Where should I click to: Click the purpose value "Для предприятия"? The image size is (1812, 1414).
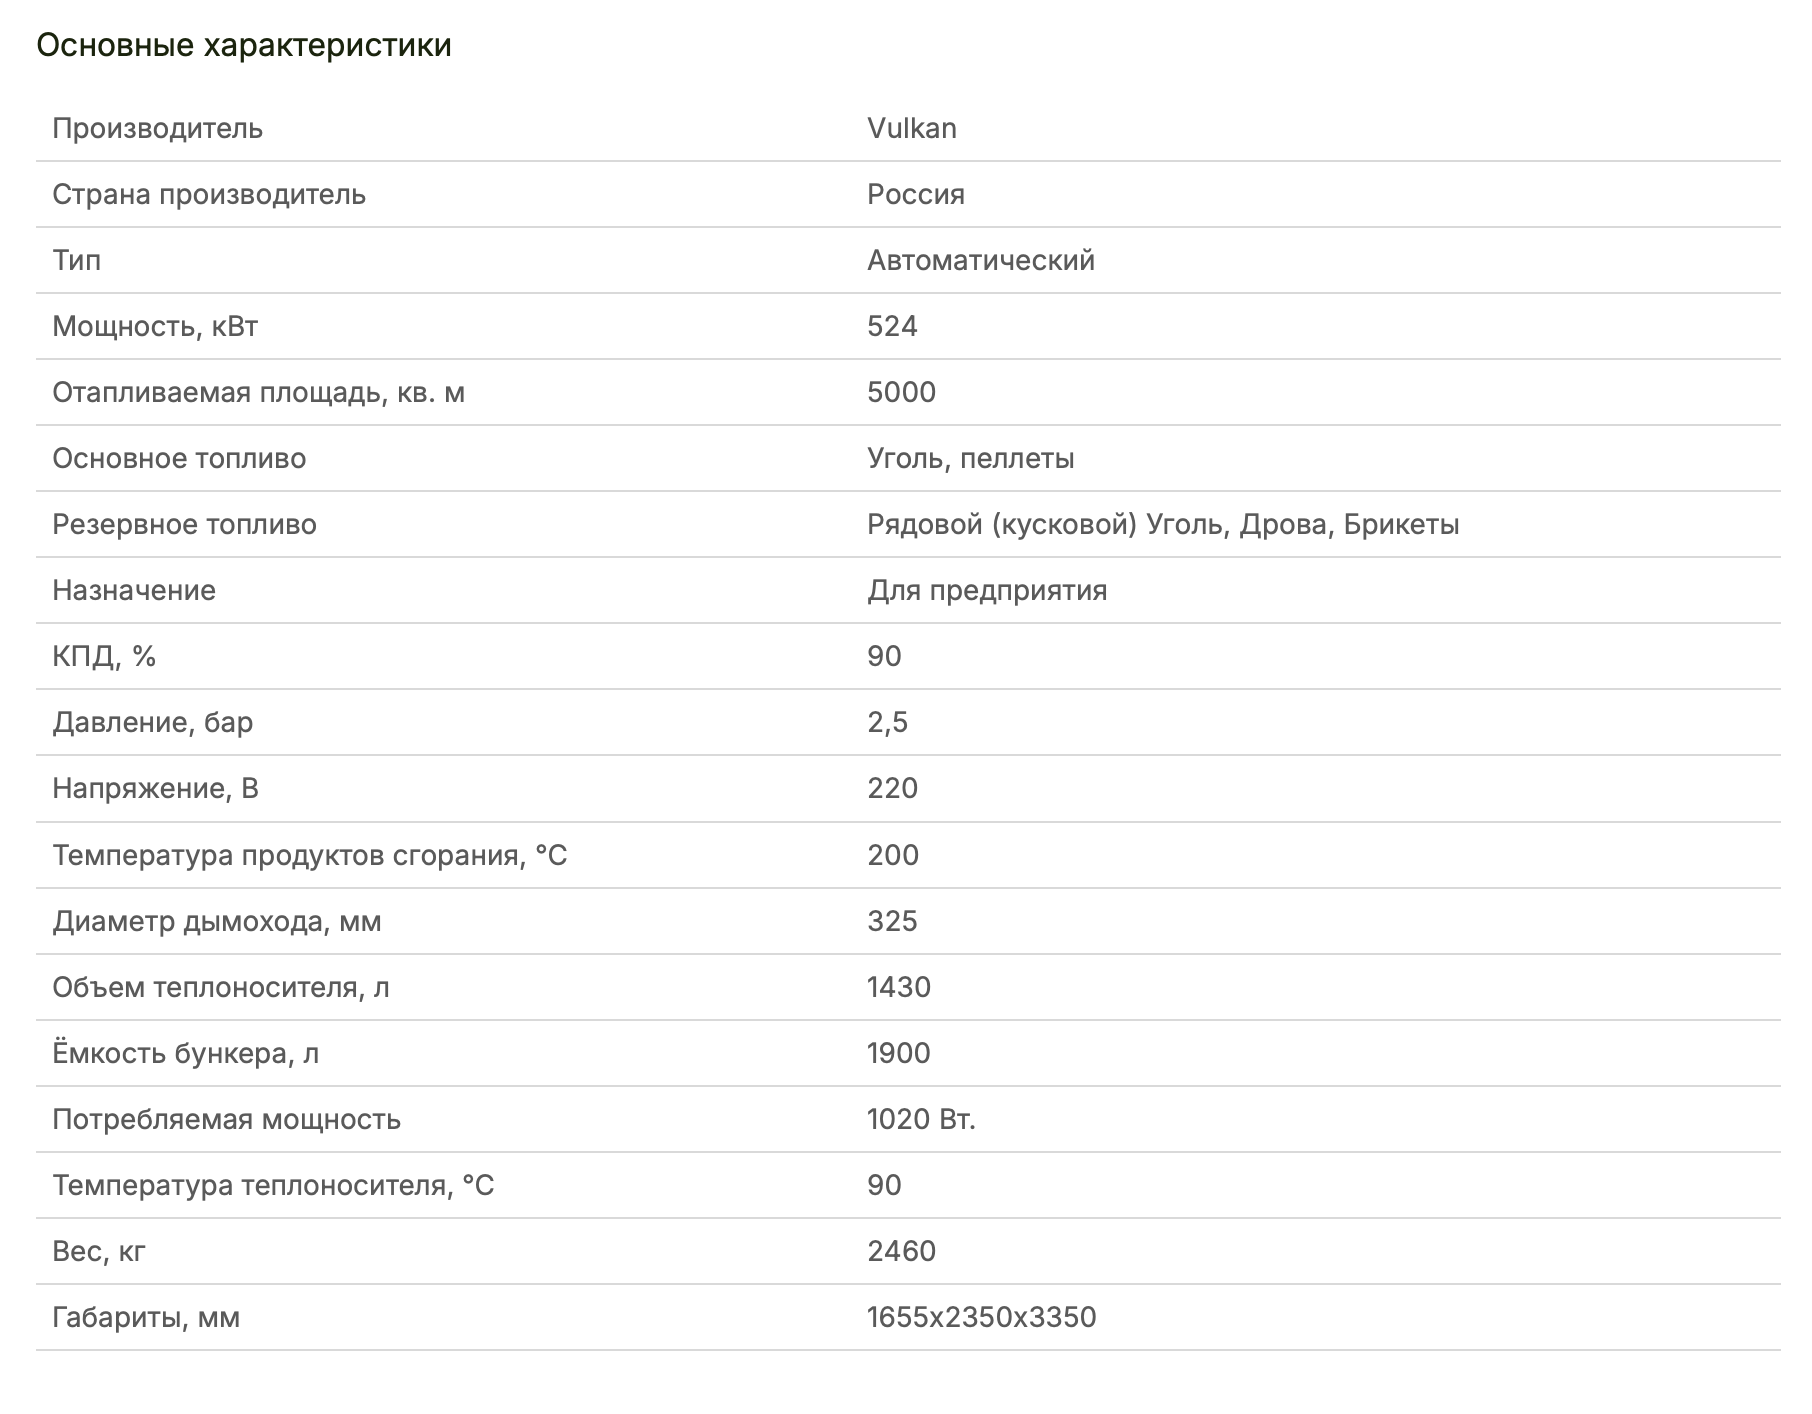(986, 590)
